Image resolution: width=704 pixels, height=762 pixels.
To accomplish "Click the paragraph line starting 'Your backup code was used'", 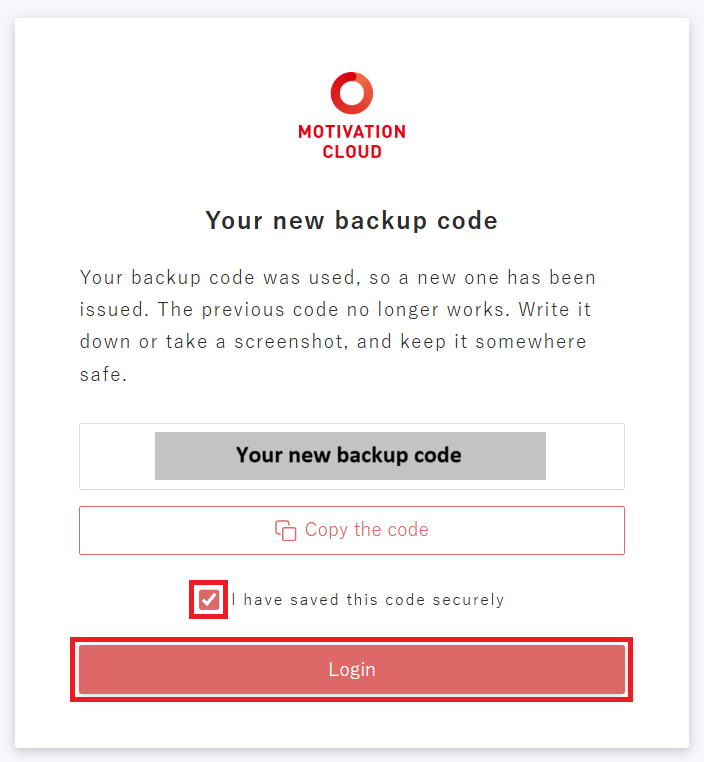I will pos(338,277).
